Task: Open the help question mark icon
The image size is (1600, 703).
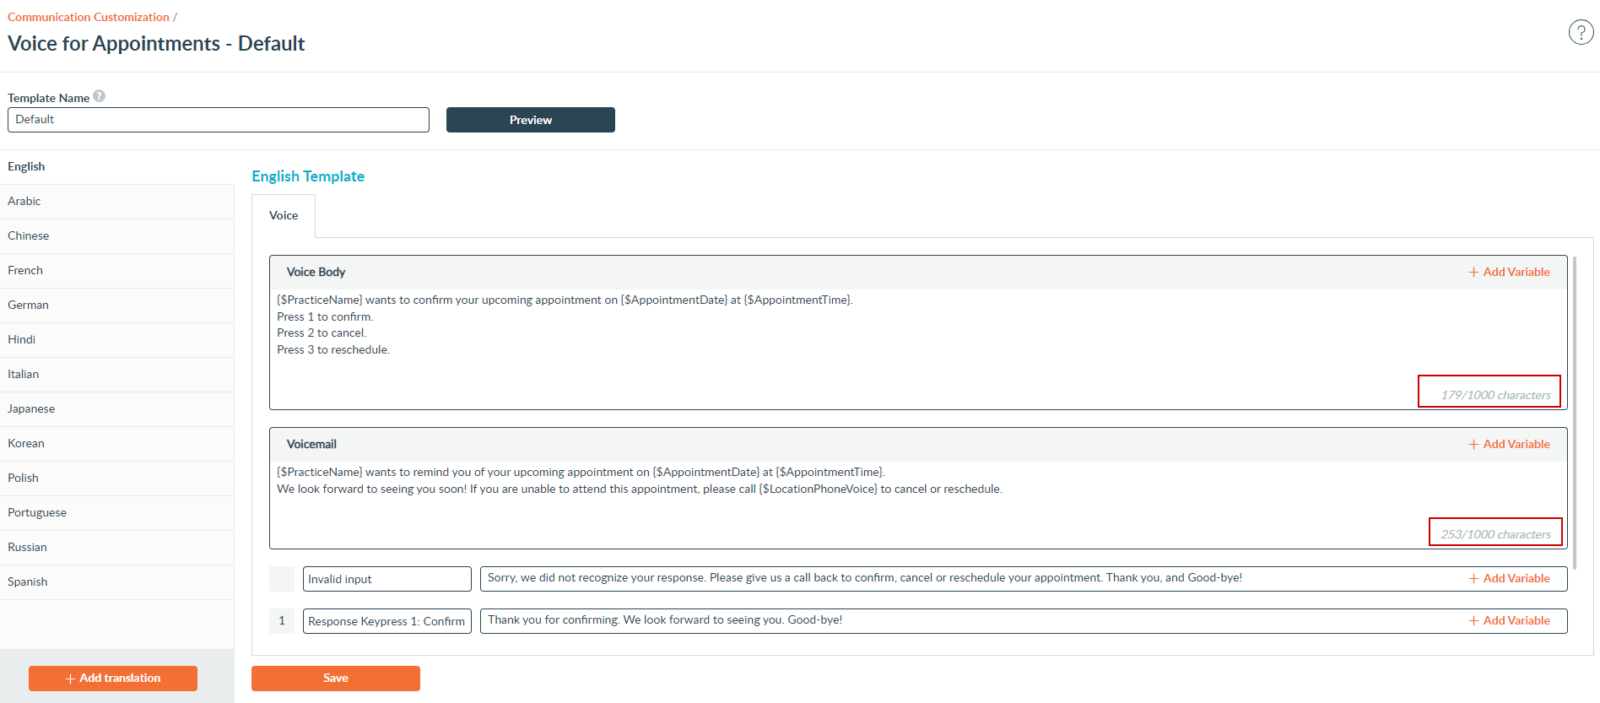Action: (1580, 32)
